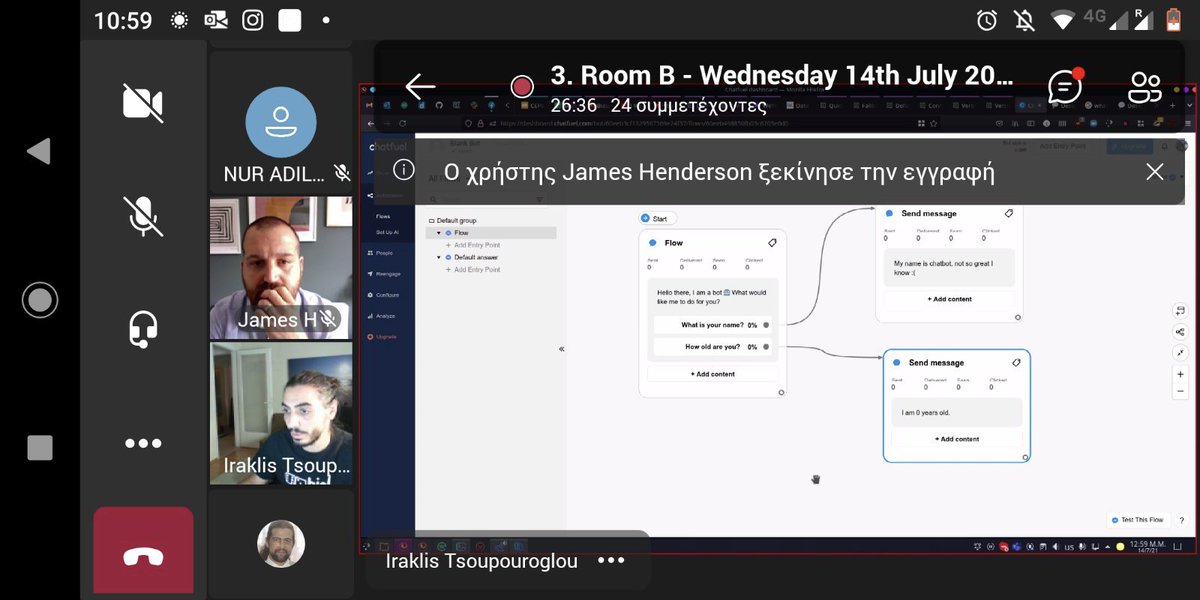Image resolution: width=1200 pixels, height=600 pixels.
Task: Unmute the microphone in Teams
Action: coord(143,216)
